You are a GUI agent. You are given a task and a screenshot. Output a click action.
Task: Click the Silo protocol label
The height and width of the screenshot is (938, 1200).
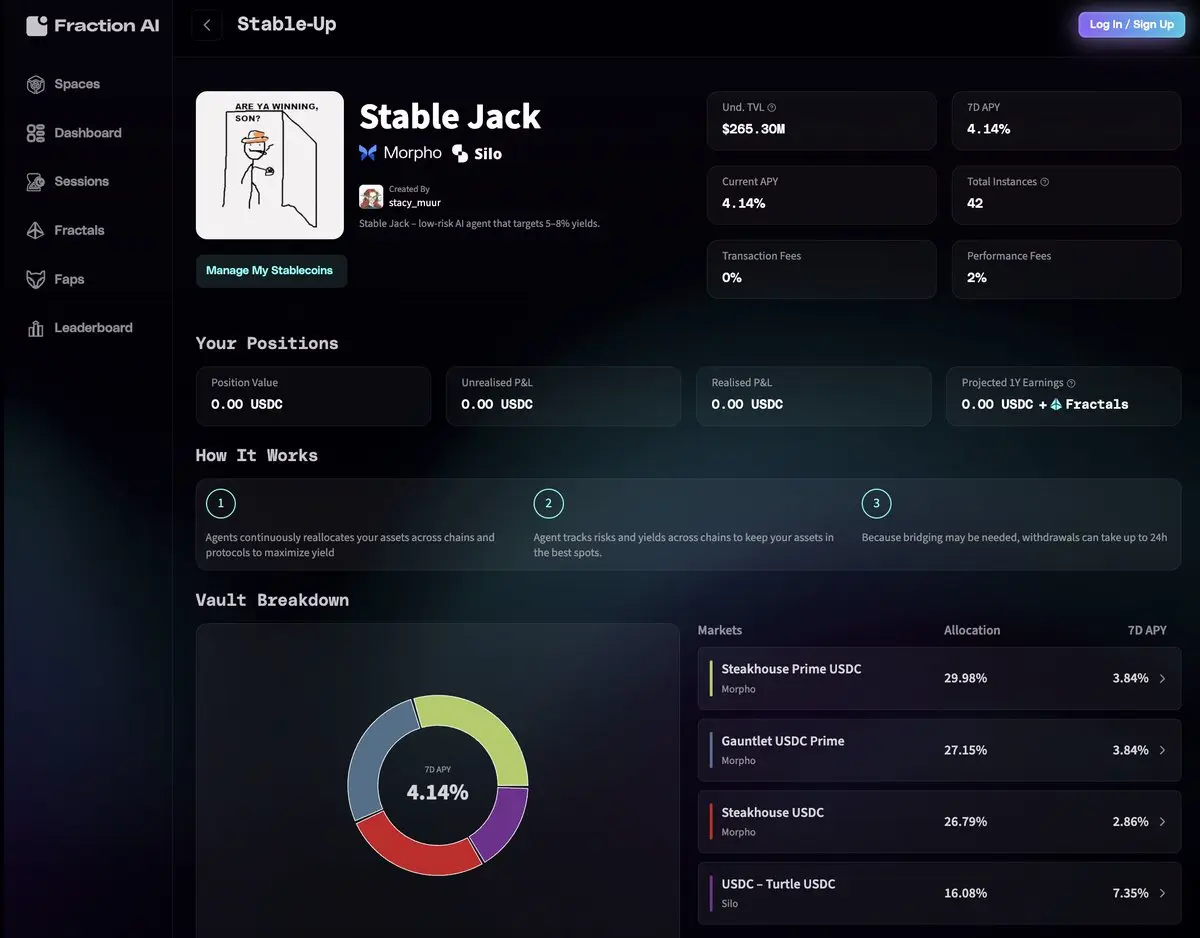point(488,154)
